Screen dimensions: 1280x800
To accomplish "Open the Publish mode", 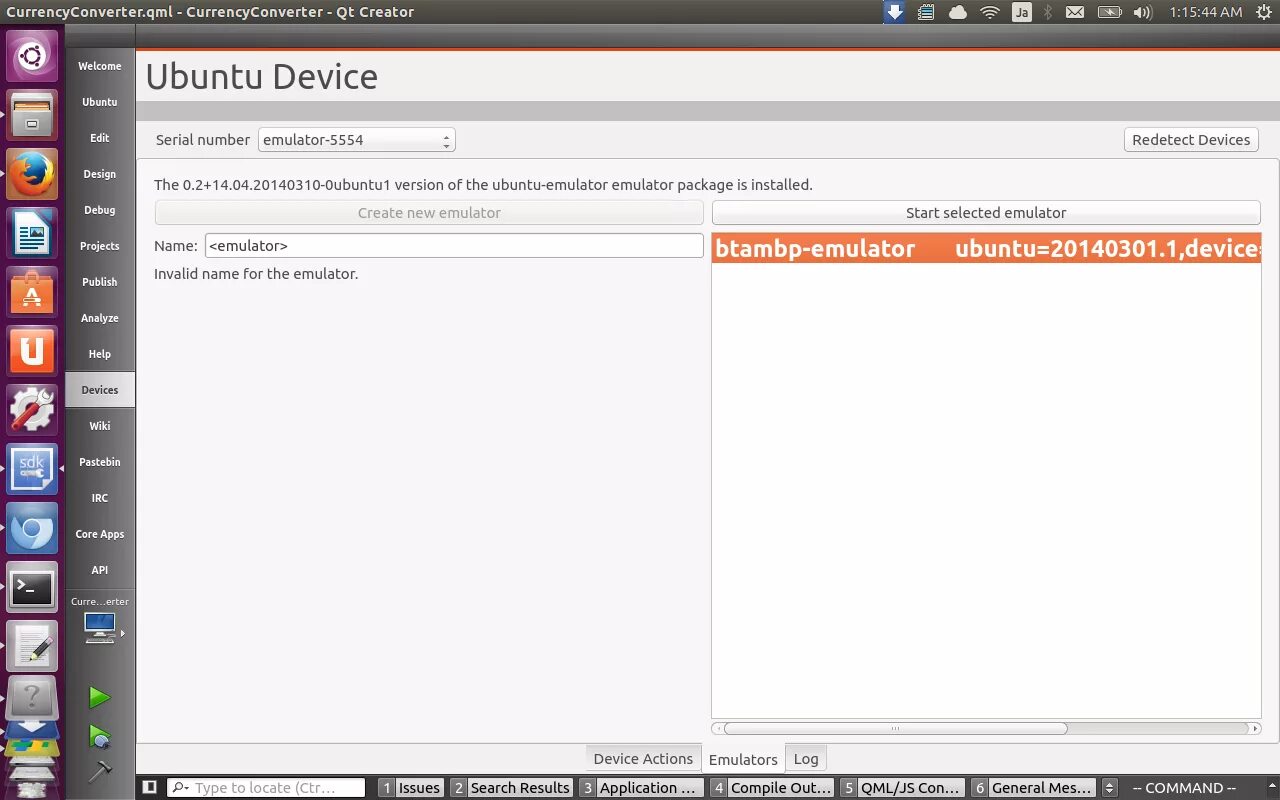I will pos(100,282).
